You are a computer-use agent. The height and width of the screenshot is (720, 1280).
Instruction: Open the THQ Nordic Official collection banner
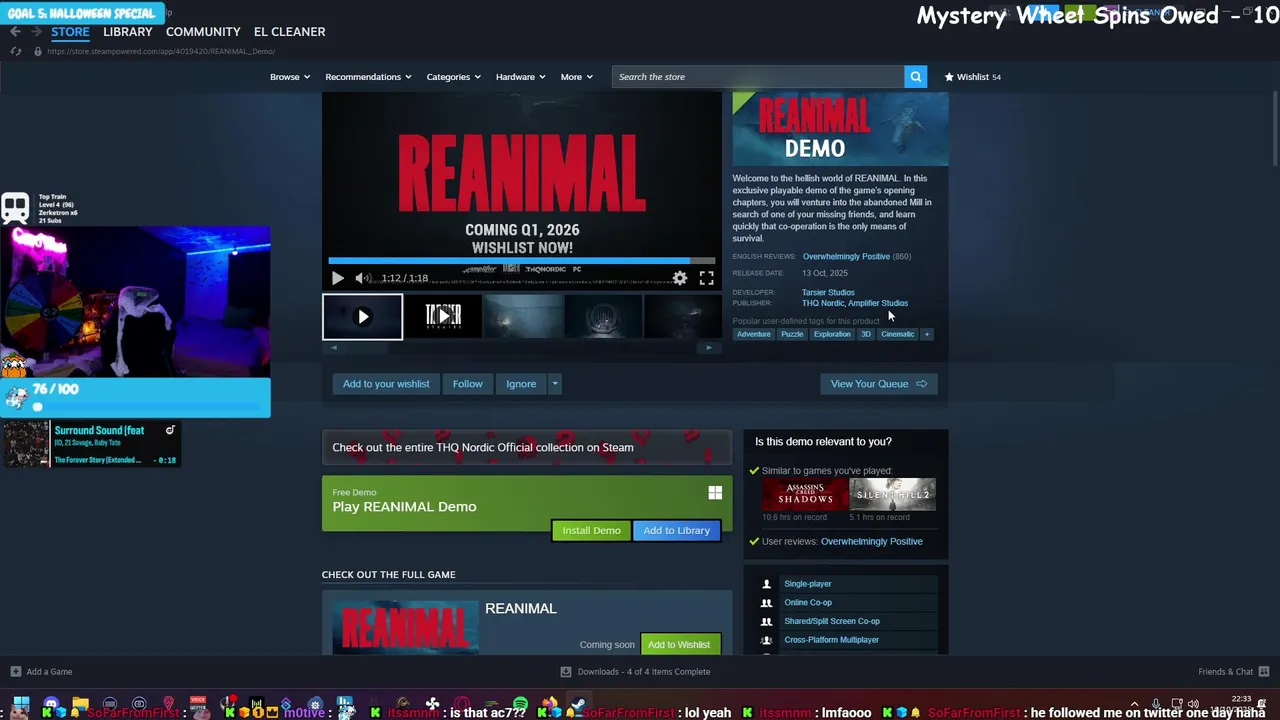tap(527, 448)
